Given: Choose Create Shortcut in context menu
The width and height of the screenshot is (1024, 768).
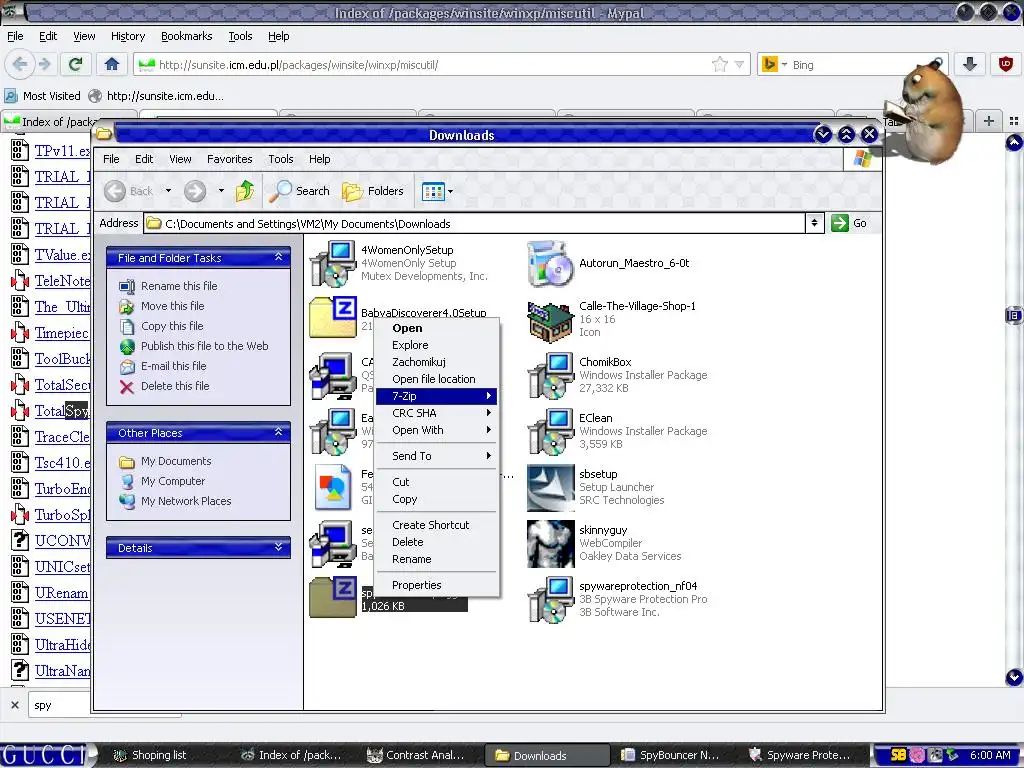Looking at the screenshot, I should pyautogui.click(x=436, y=525).
